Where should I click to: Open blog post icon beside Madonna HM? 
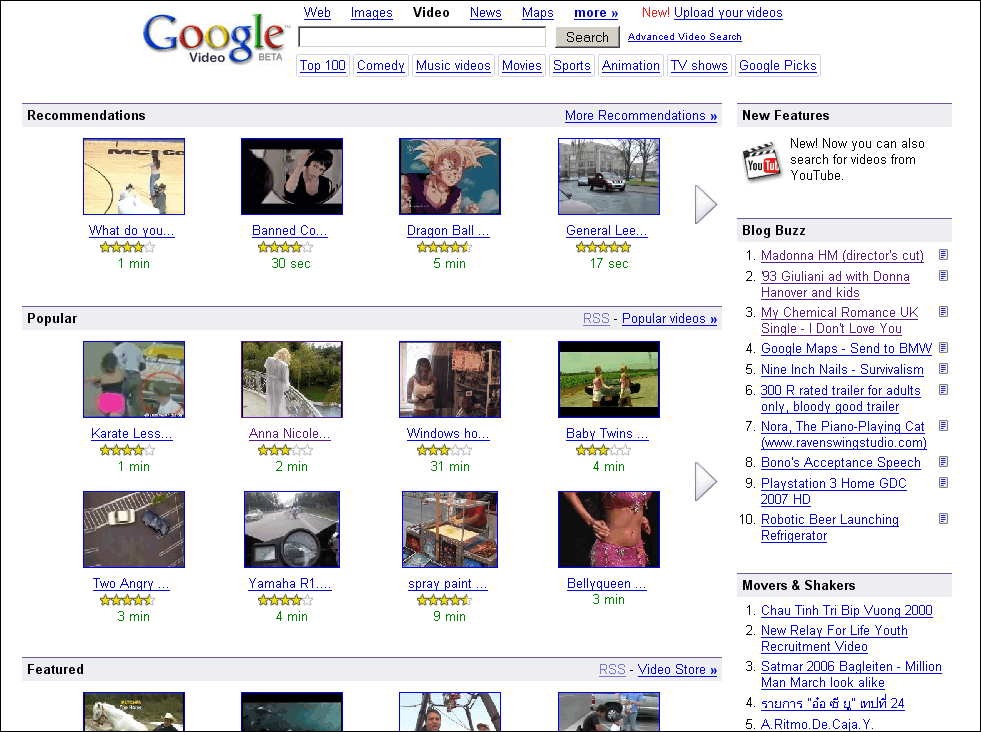(943, 255)
